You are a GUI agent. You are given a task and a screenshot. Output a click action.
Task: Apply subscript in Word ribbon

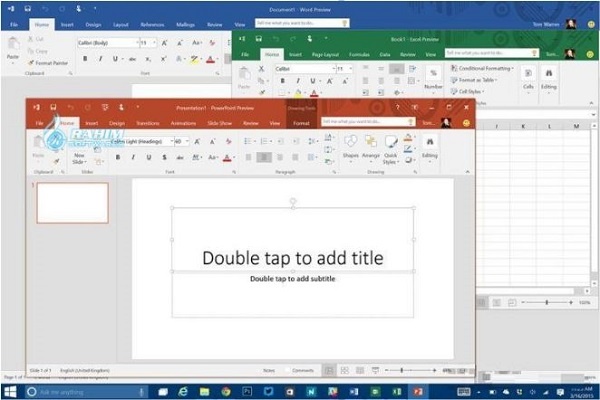pos(148,59)
